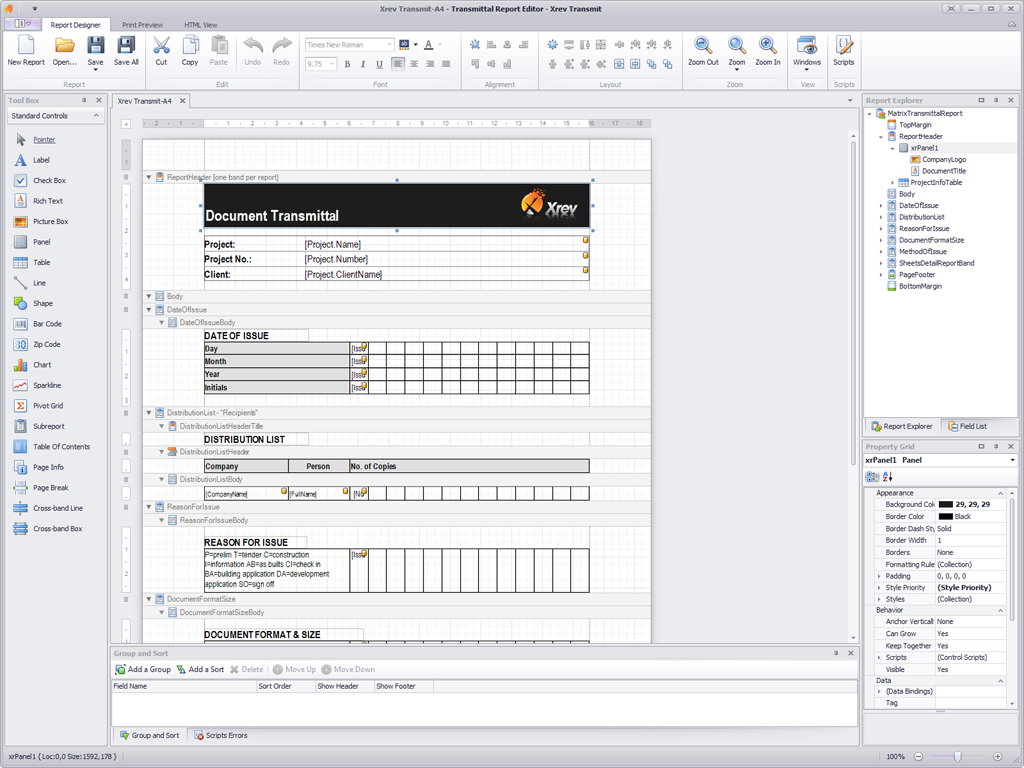This screenshot has width=1024, height=768.
Task: Zoom out of the report
Action: coord(703,51)
